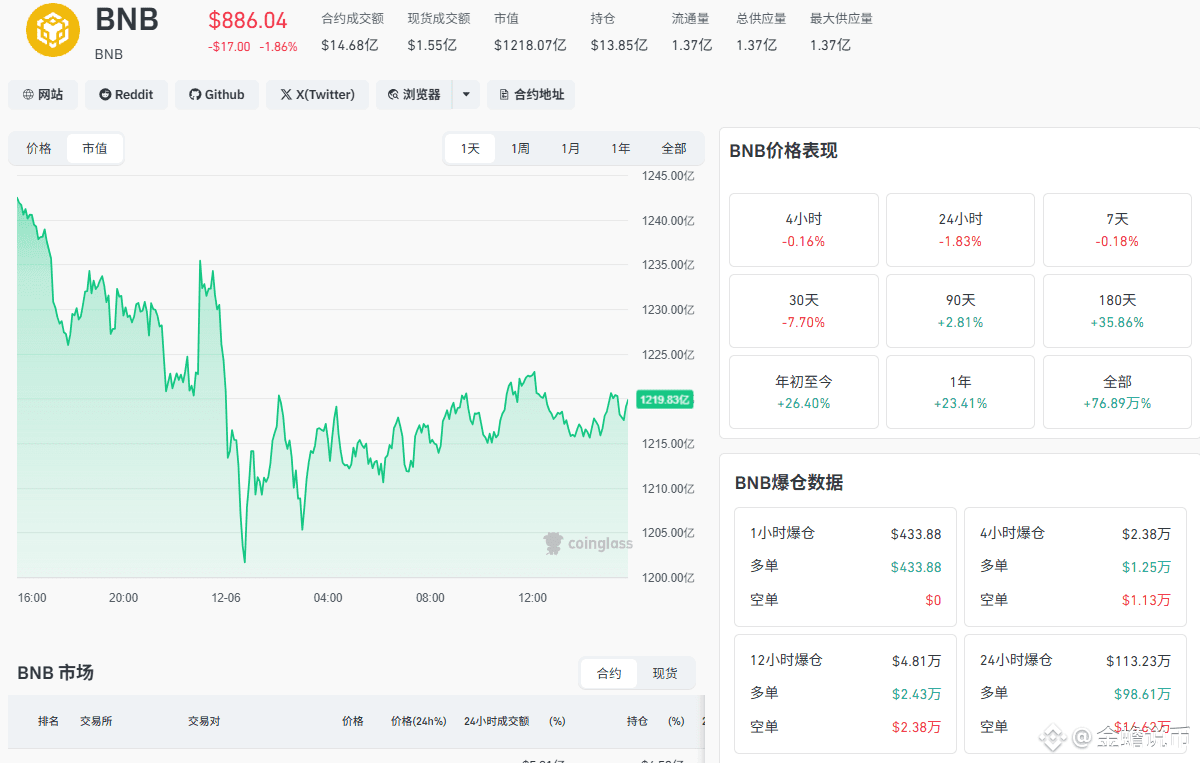This screenshot has height=763, width=1200.
Task: Click the 4小时 空单 $1.13万 value
Action: point(1146,600)
